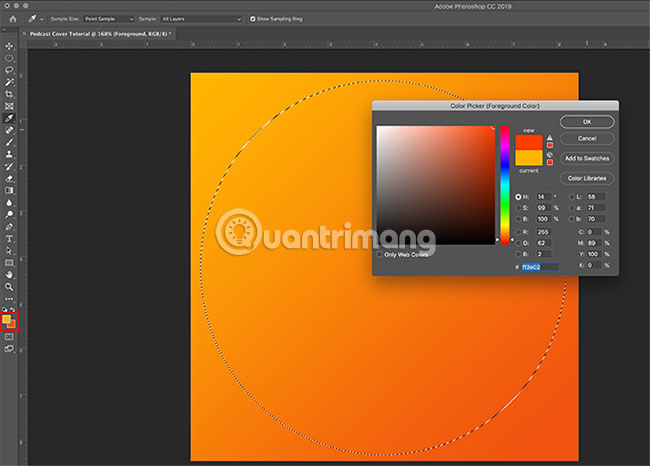Change screen mode icon at toolbox bottom
The image size is (650, 466).
click(9, 349)
